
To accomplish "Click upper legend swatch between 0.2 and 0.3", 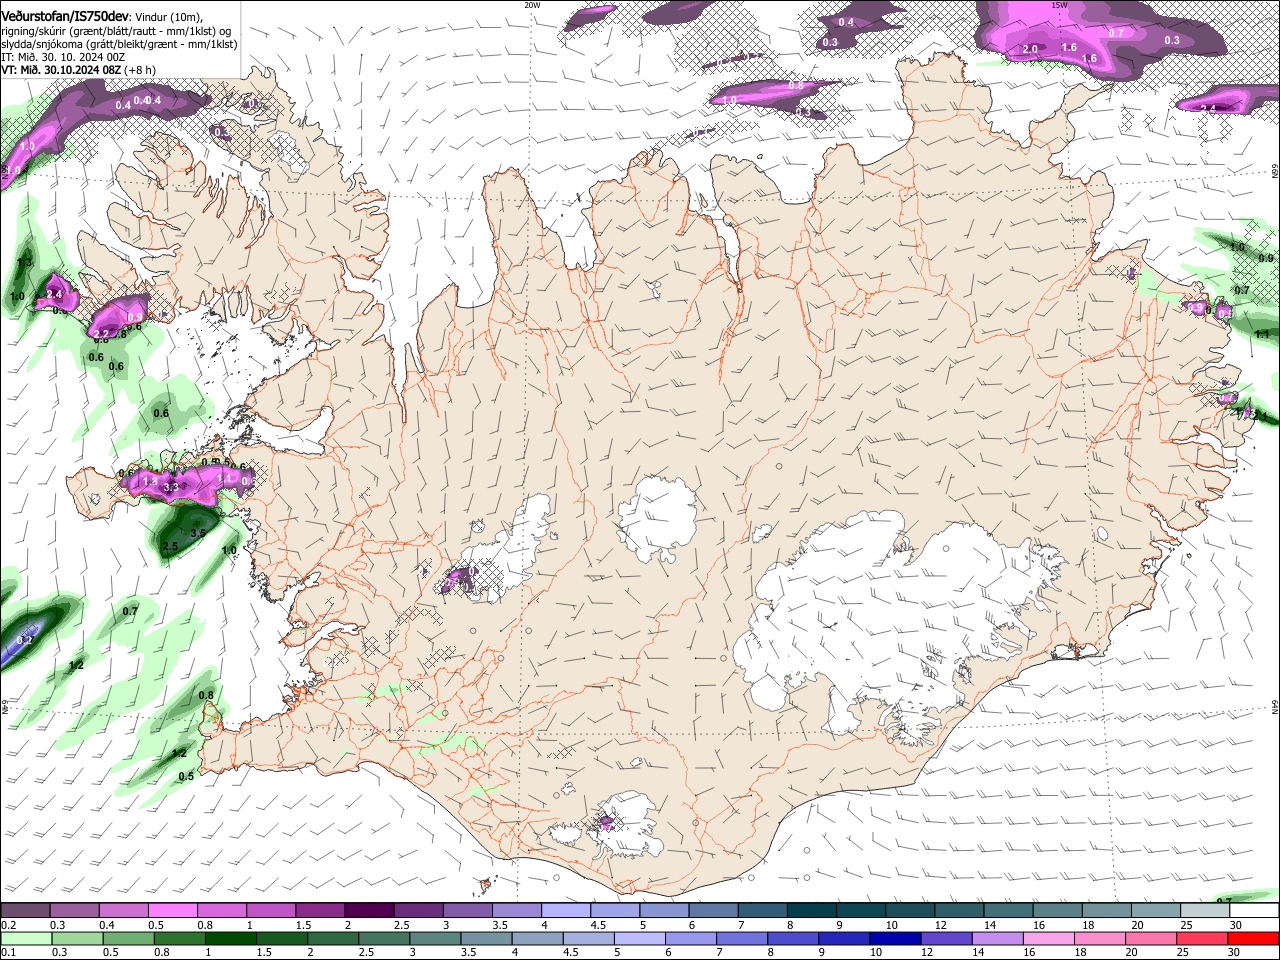I will tap(25, 911).
